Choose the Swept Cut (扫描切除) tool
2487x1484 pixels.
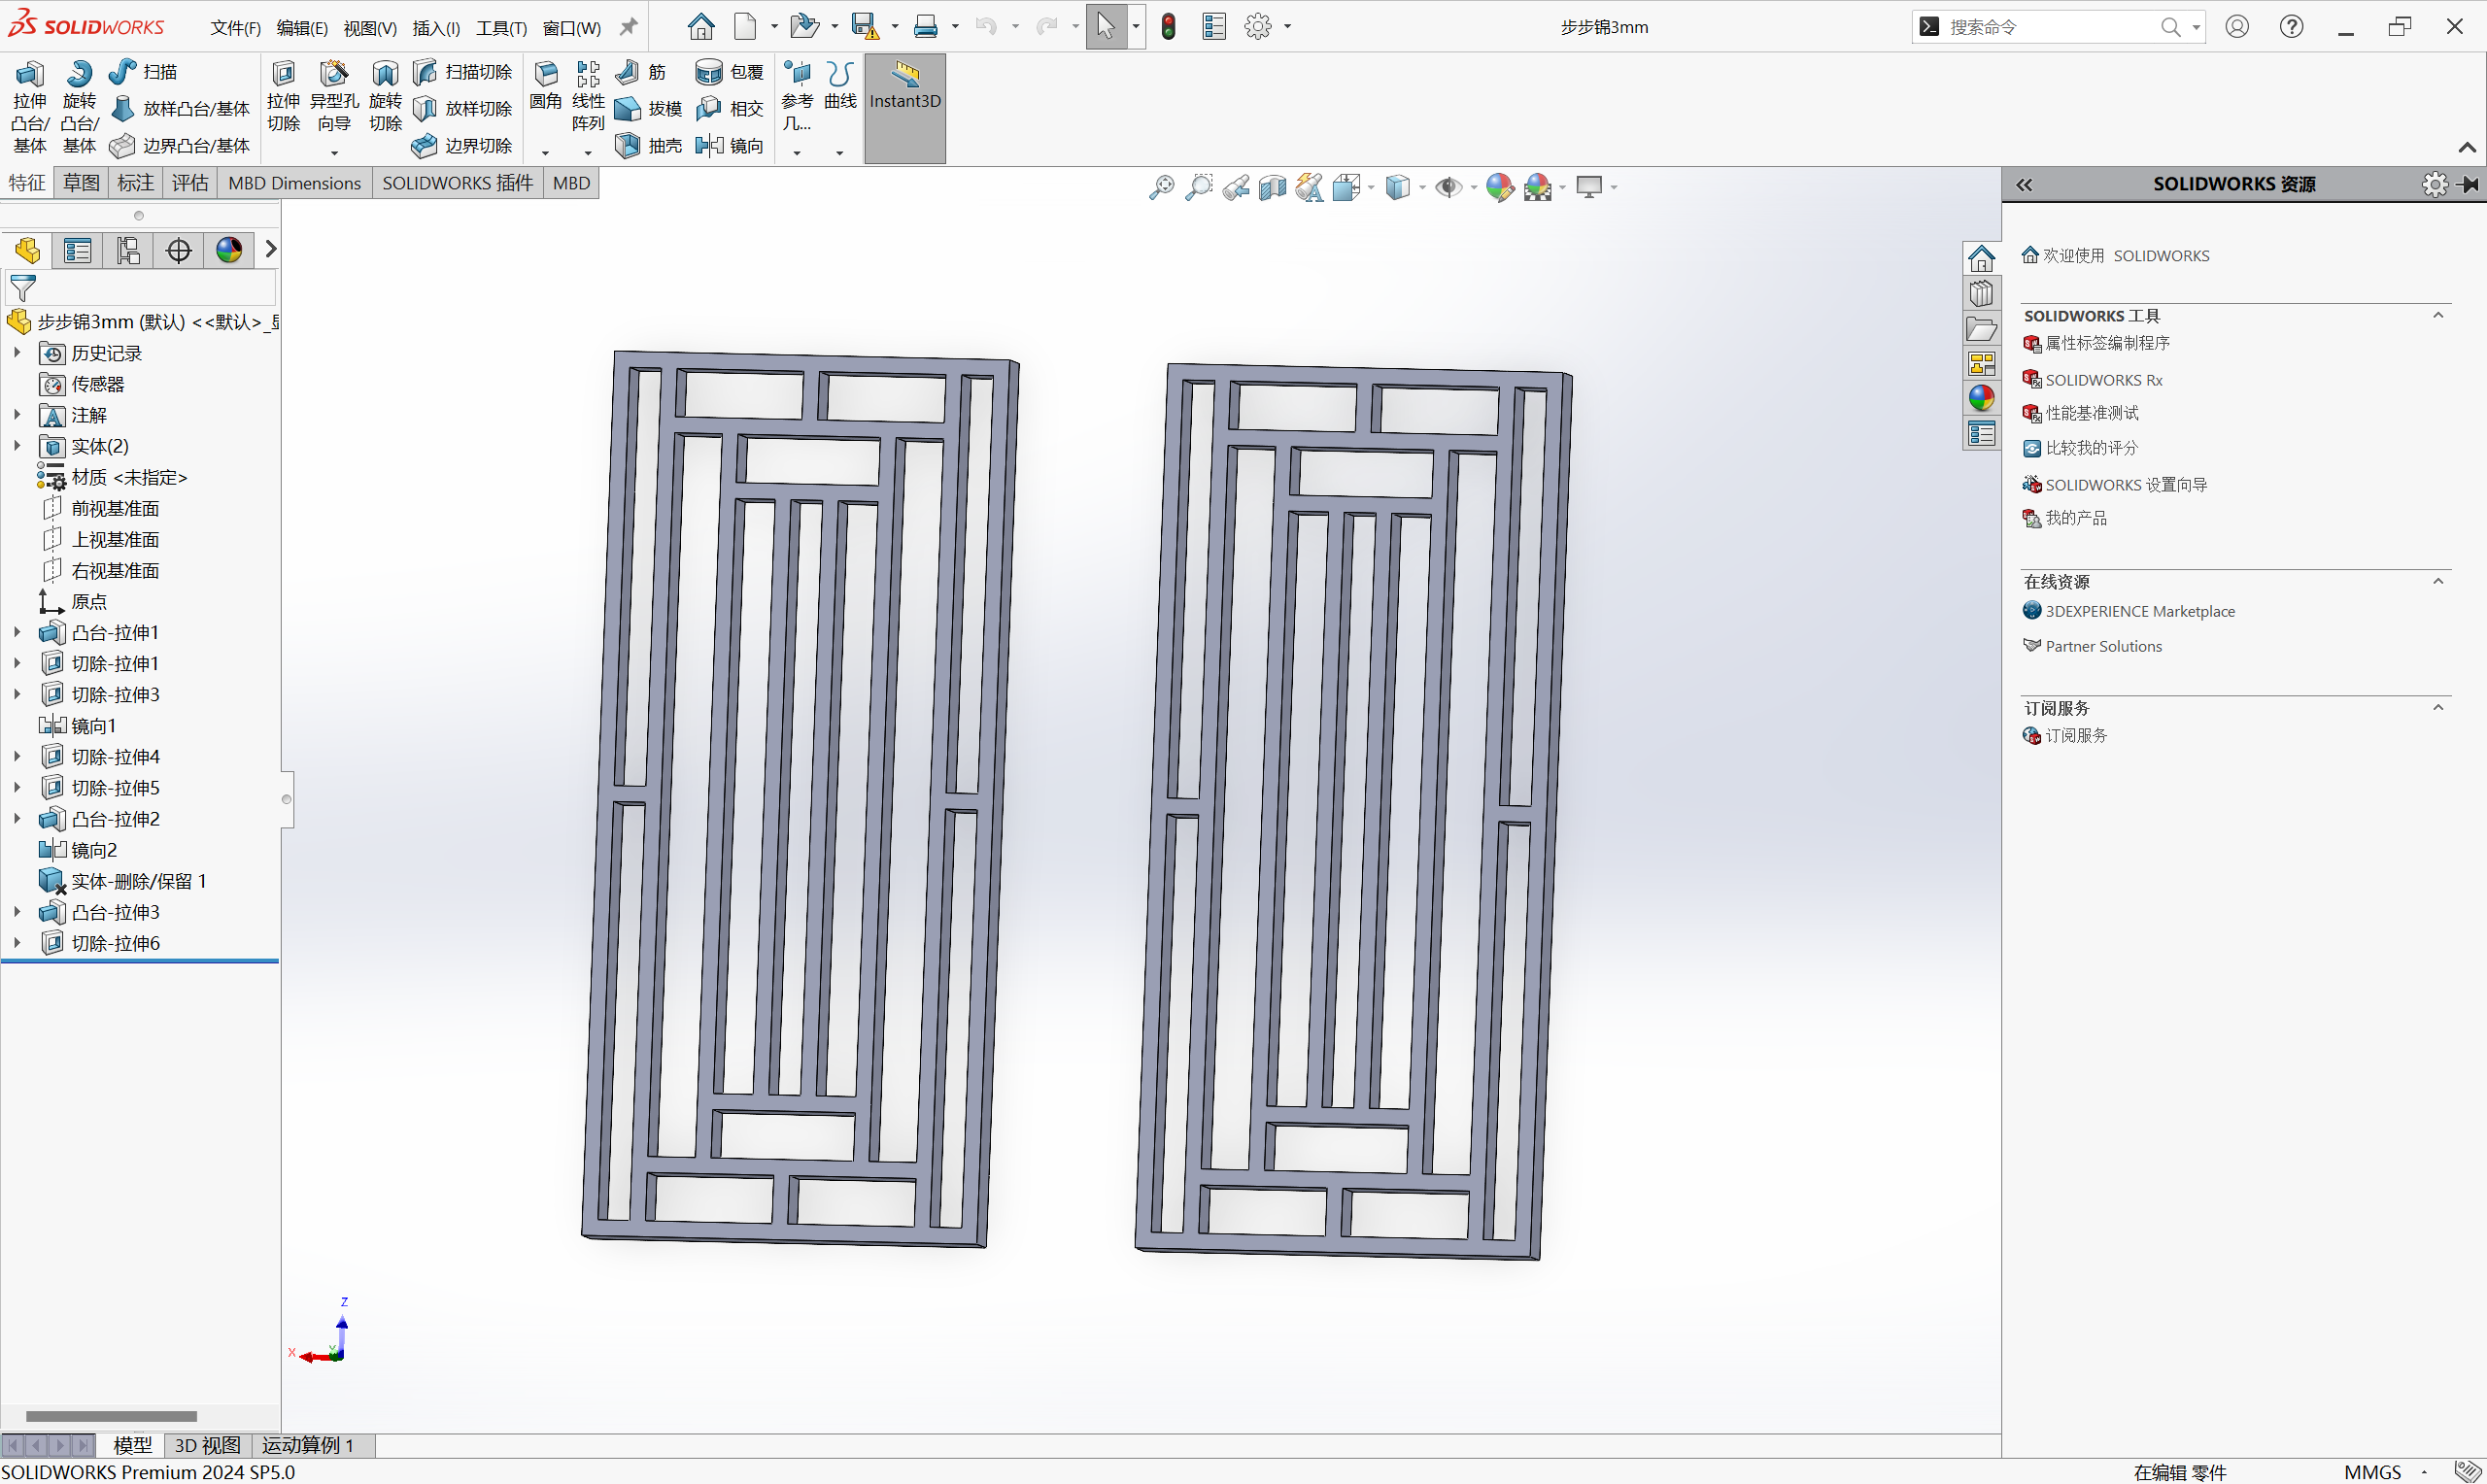click(463, 72)
